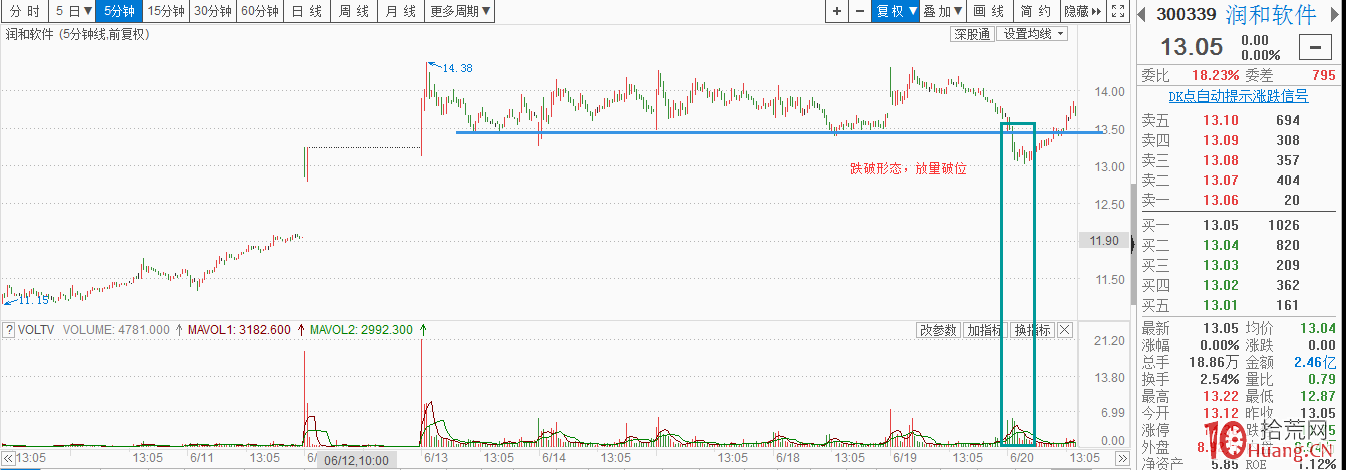This screenshot has height=470, width=1346.
Task: Select the 60分钟 period tab
Action: point(259,12)
